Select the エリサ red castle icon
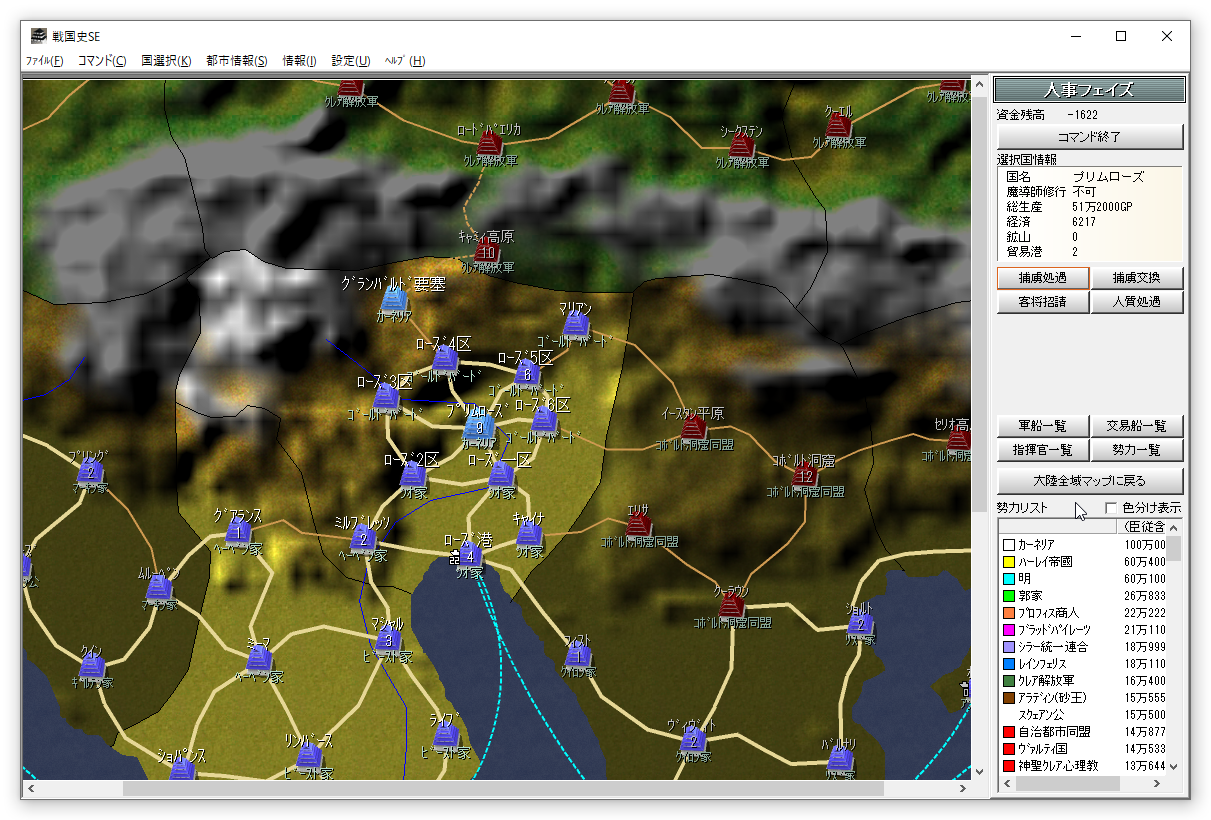Screen dimensions: 1211x820 click(639, 525)
